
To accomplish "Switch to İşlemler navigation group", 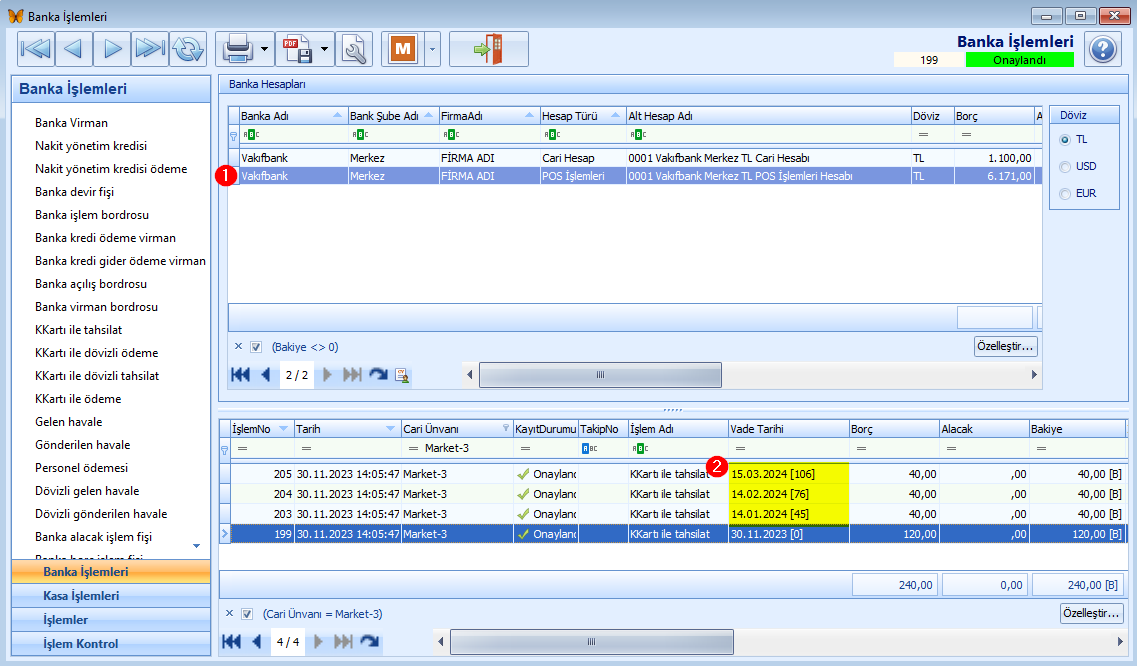I will click(111, 620).
